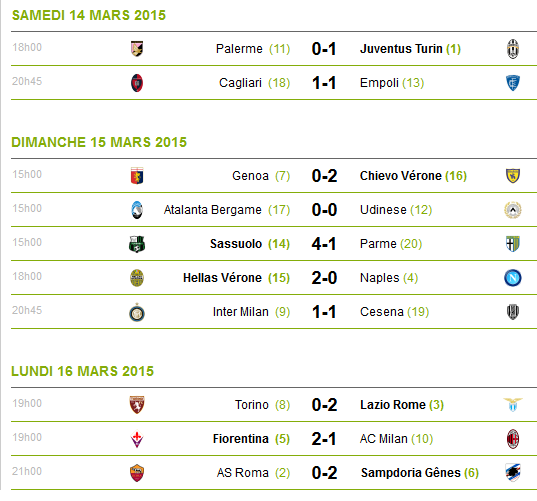Click the Inter Milan round crest
Screen dimensions: 537x501
(x=137, y=312)
